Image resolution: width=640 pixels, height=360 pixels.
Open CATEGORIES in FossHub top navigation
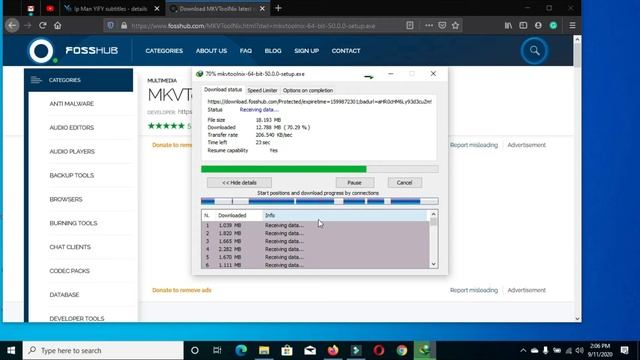point(164,51)
